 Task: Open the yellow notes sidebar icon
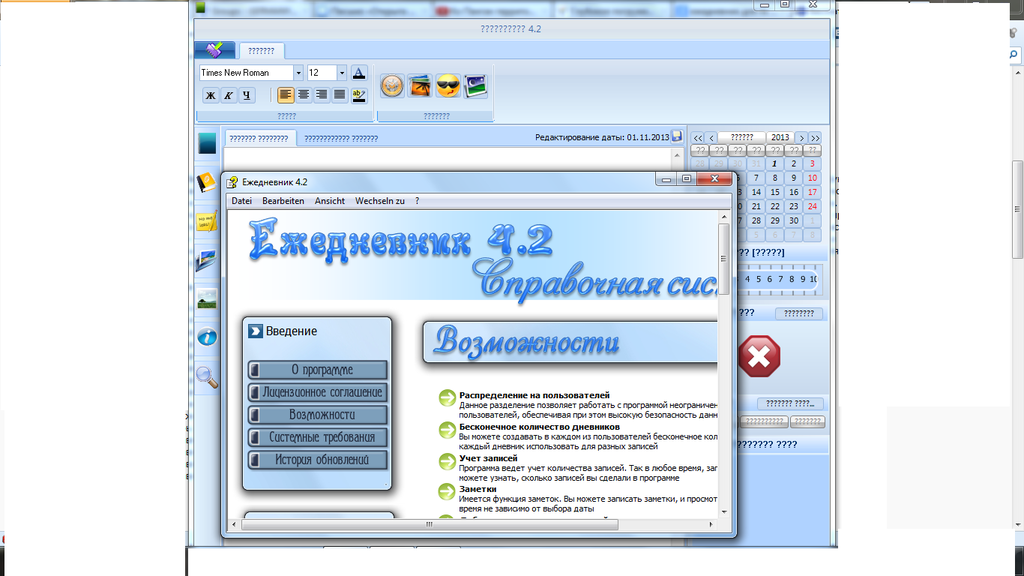207,221
